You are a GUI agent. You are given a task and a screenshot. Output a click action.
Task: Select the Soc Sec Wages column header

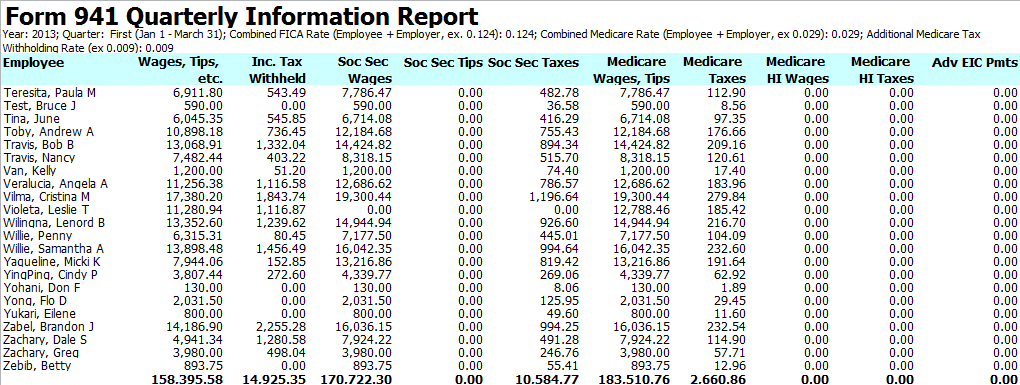point(364,70)
